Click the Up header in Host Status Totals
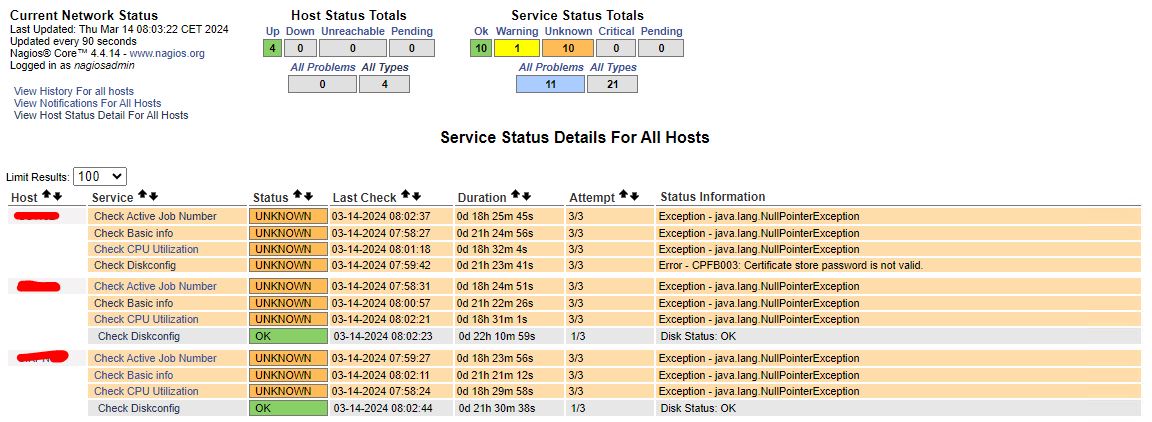The image size is (1152, 422). coord(272,31)
